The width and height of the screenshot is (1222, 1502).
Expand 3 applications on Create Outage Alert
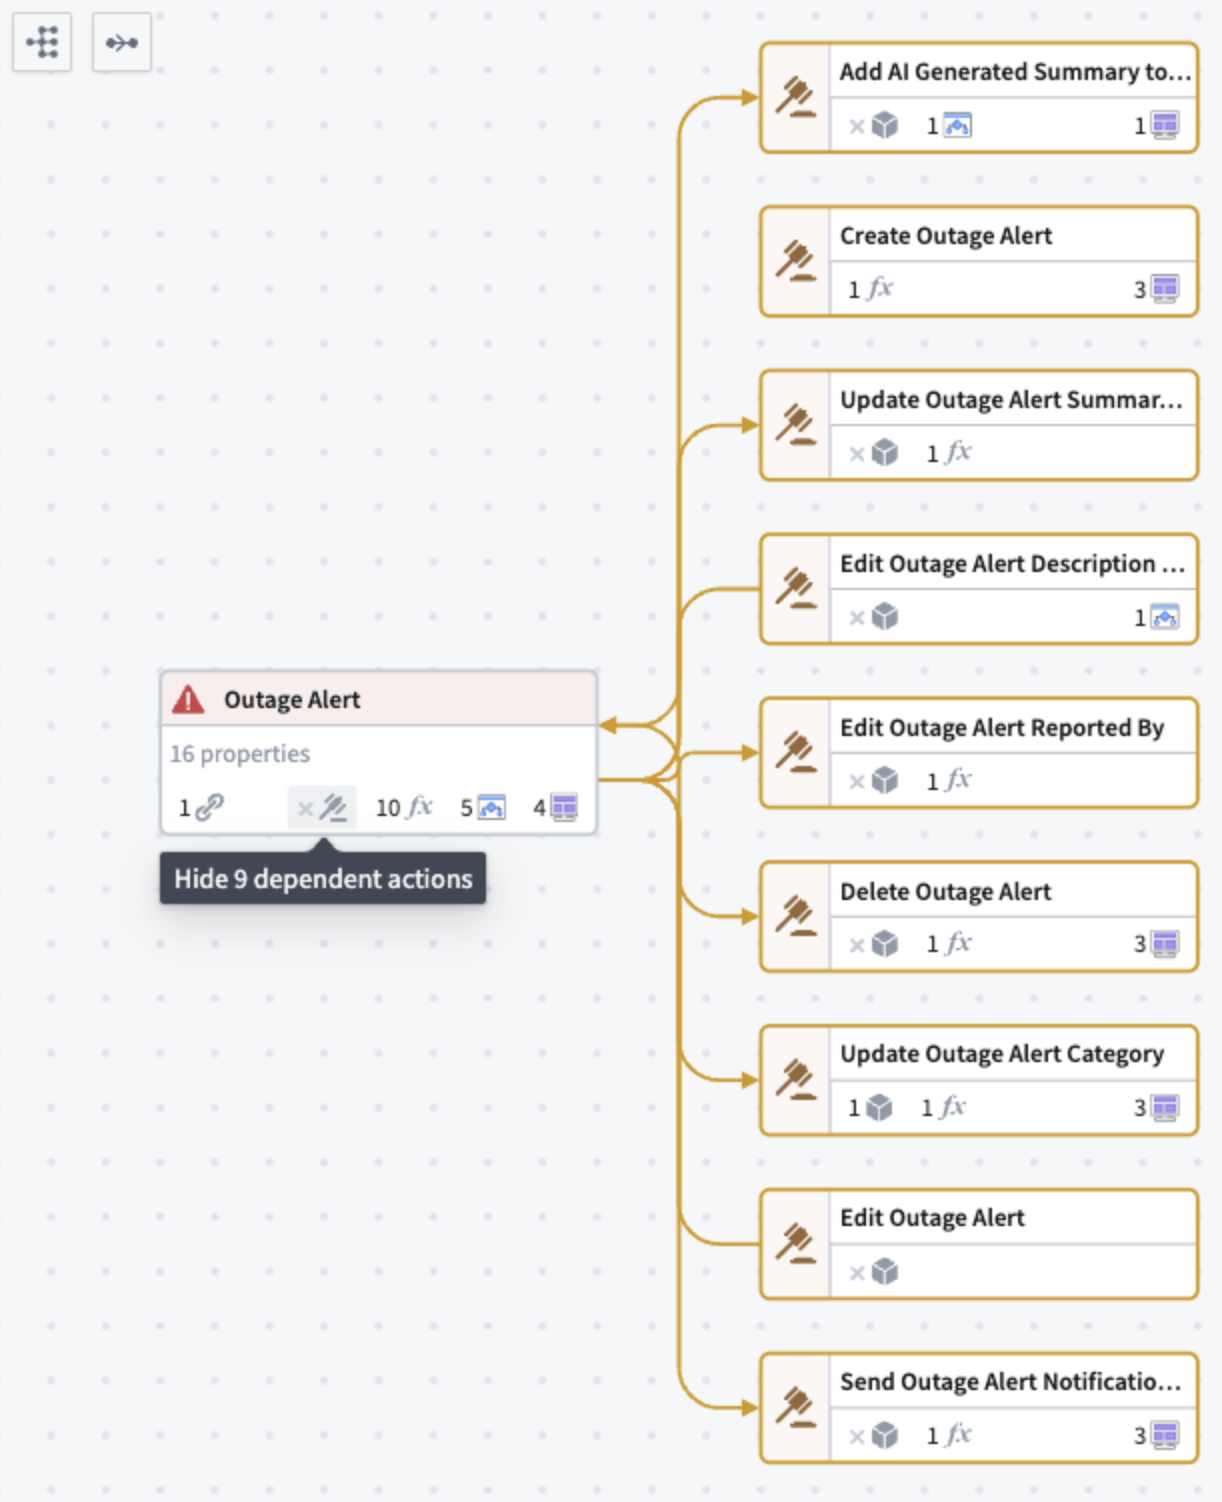[x=1157, y=289]
